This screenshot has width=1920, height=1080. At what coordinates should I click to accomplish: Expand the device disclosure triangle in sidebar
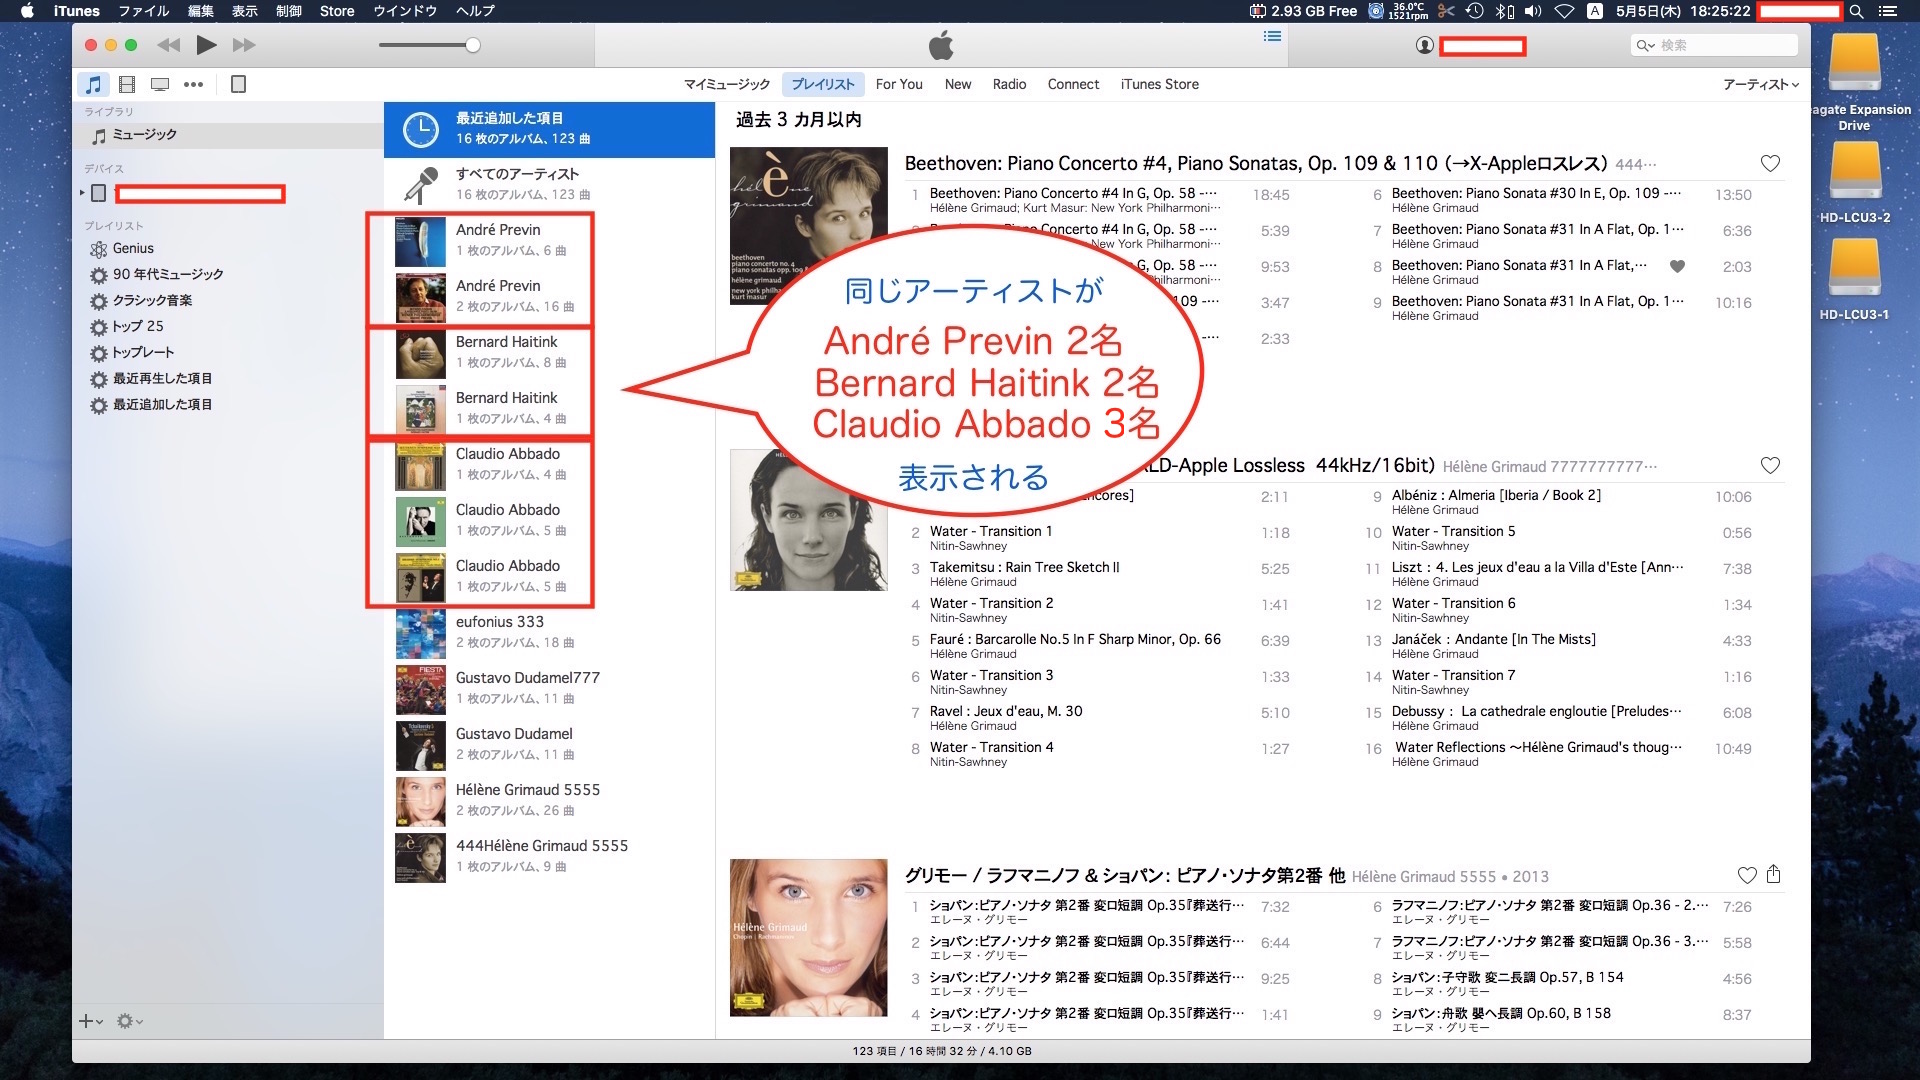(x=82, y=192)
